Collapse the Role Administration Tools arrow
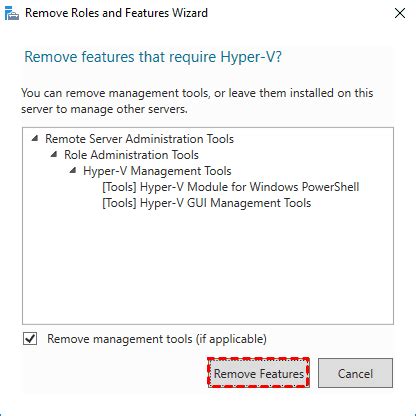The height and width of the screenshot is (416, 416). [54, 155]
